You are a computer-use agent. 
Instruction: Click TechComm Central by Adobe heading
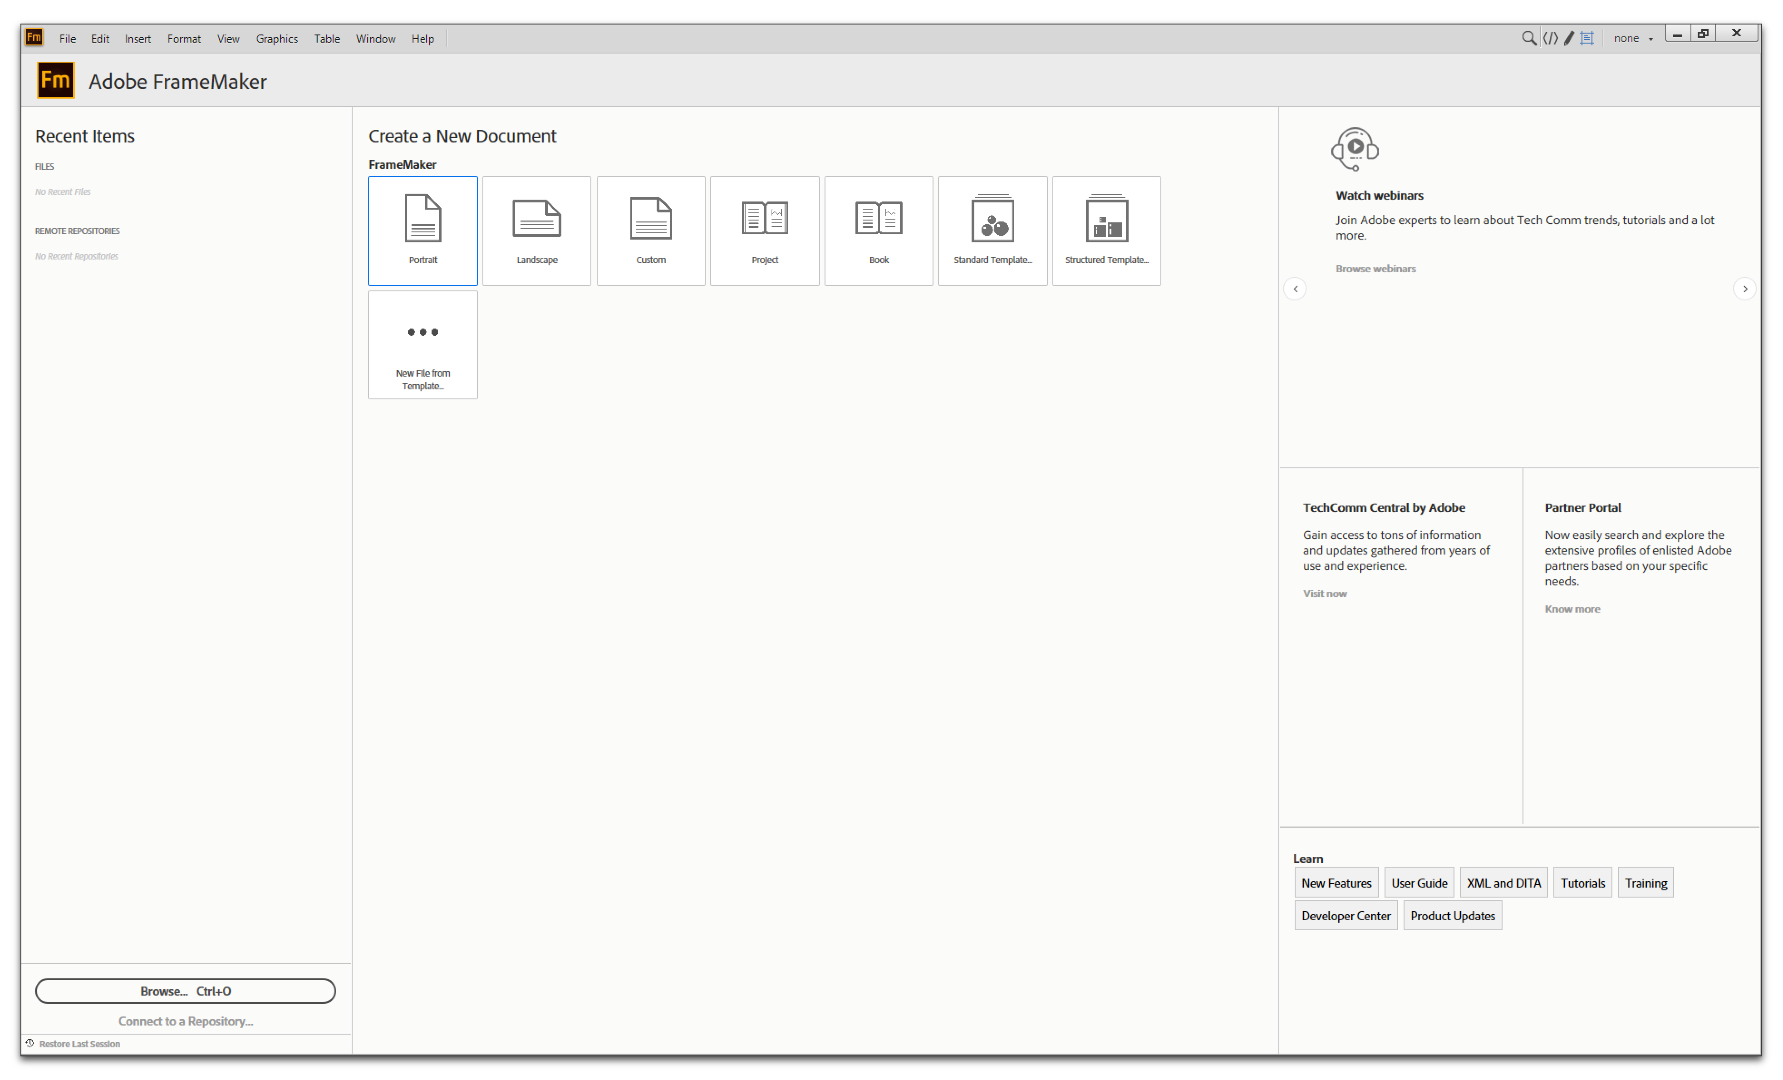[x=1384, y=508]
